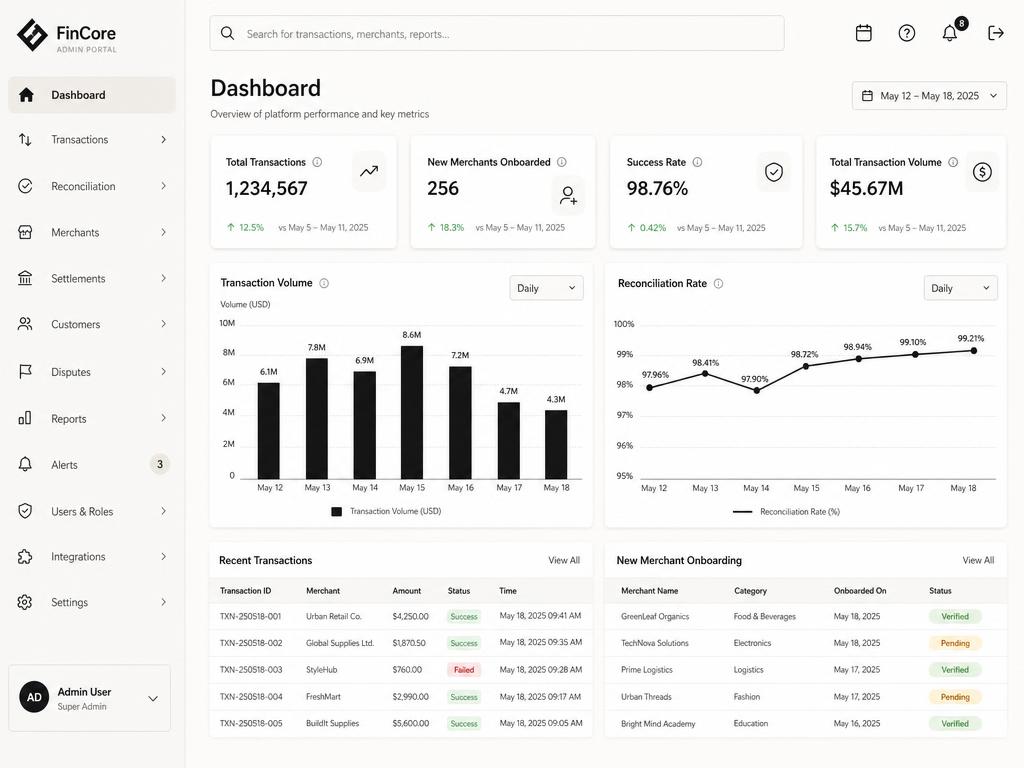Click the Bright Mind Academy merchant name

(658, 724)
